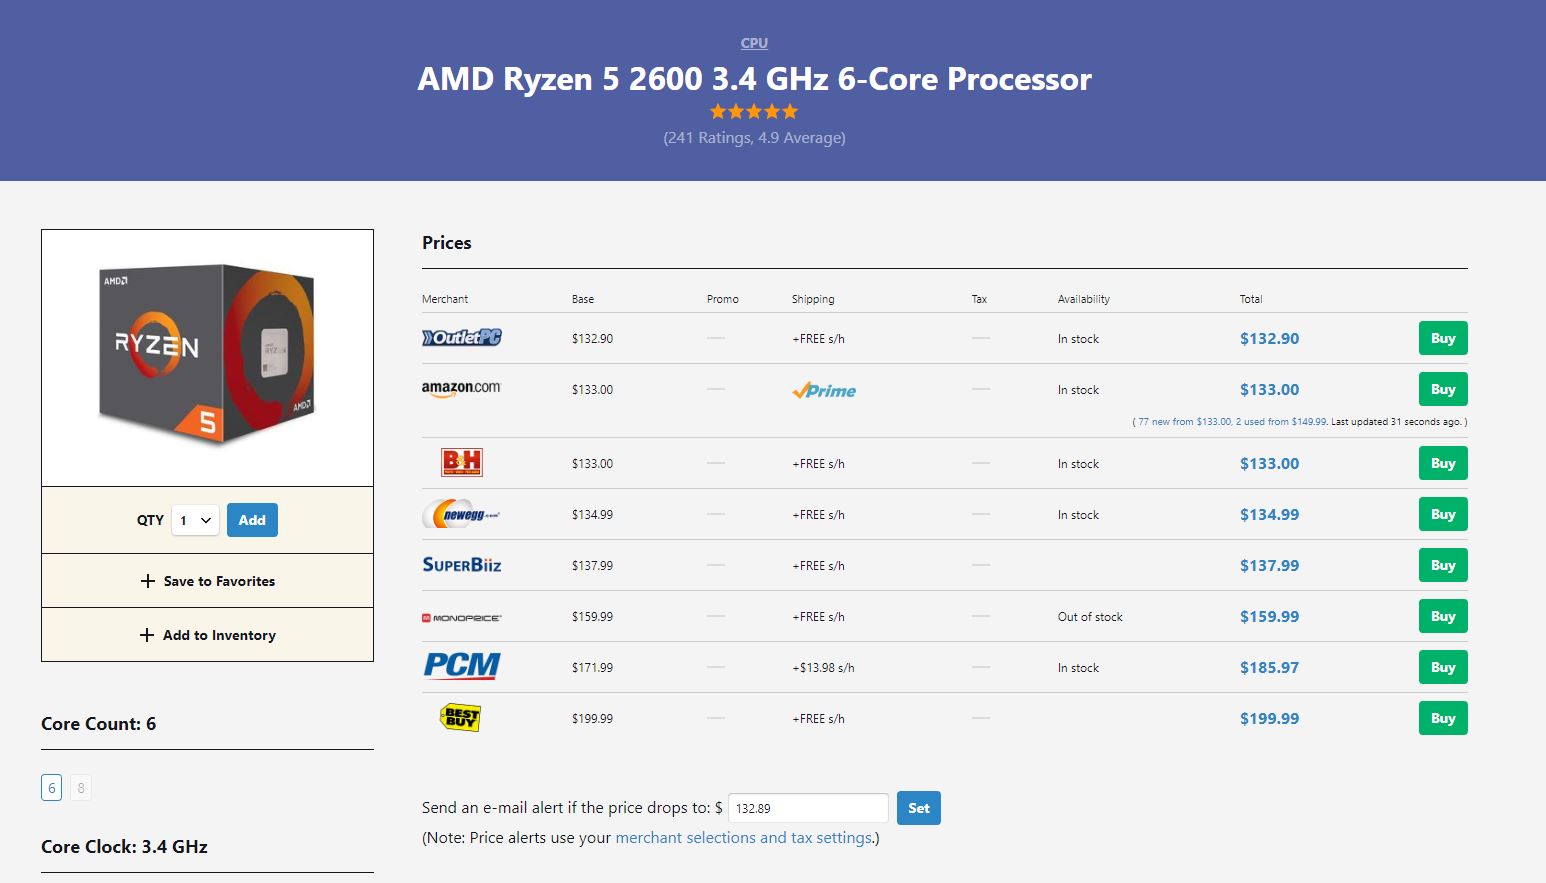
Task: Go to the CPU category breadcrumb
Action: tap(754, 43)
